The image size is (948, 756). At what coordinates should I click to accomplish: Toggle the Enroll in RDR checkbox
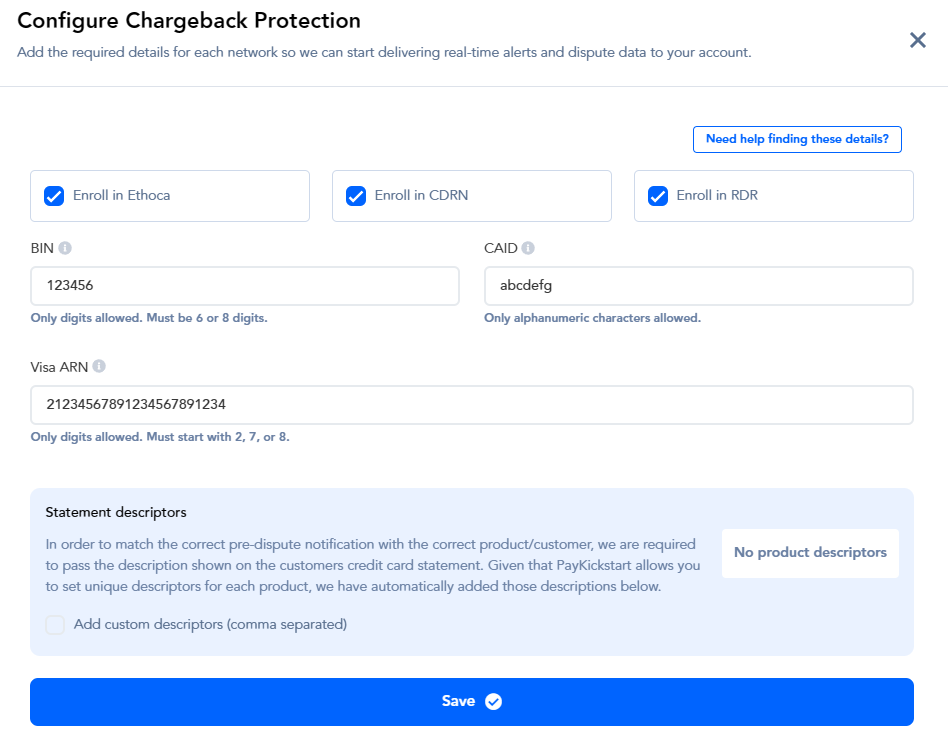coord(658,196)
